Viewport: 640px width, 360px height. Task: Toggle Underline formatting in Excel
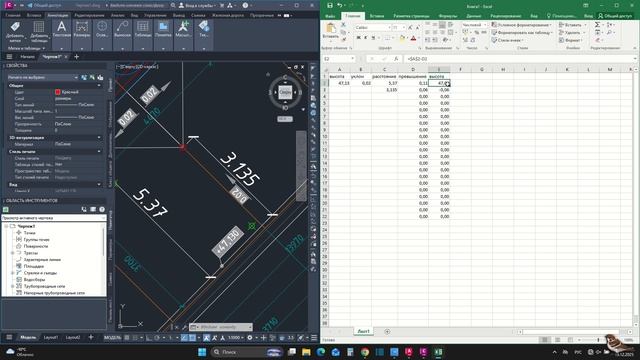click(373, 38)
